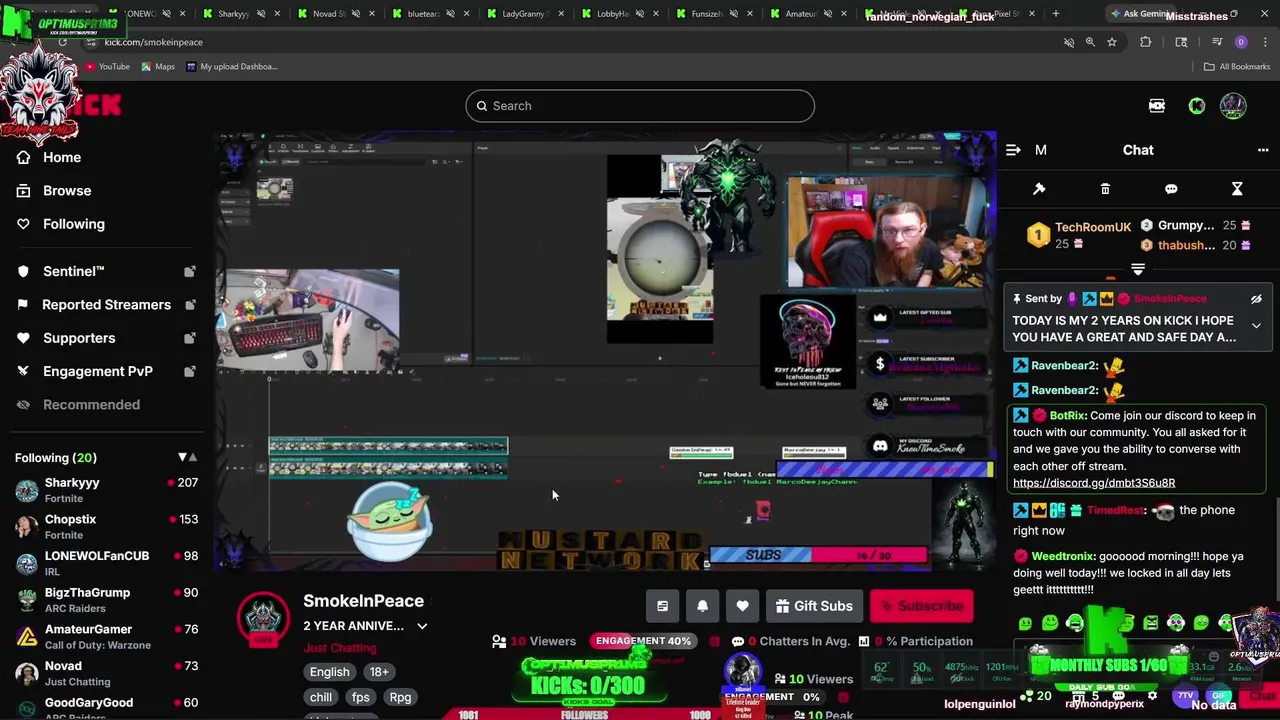
Task: Open Engagement PvP in sidebar
Action: click(97, 371)
